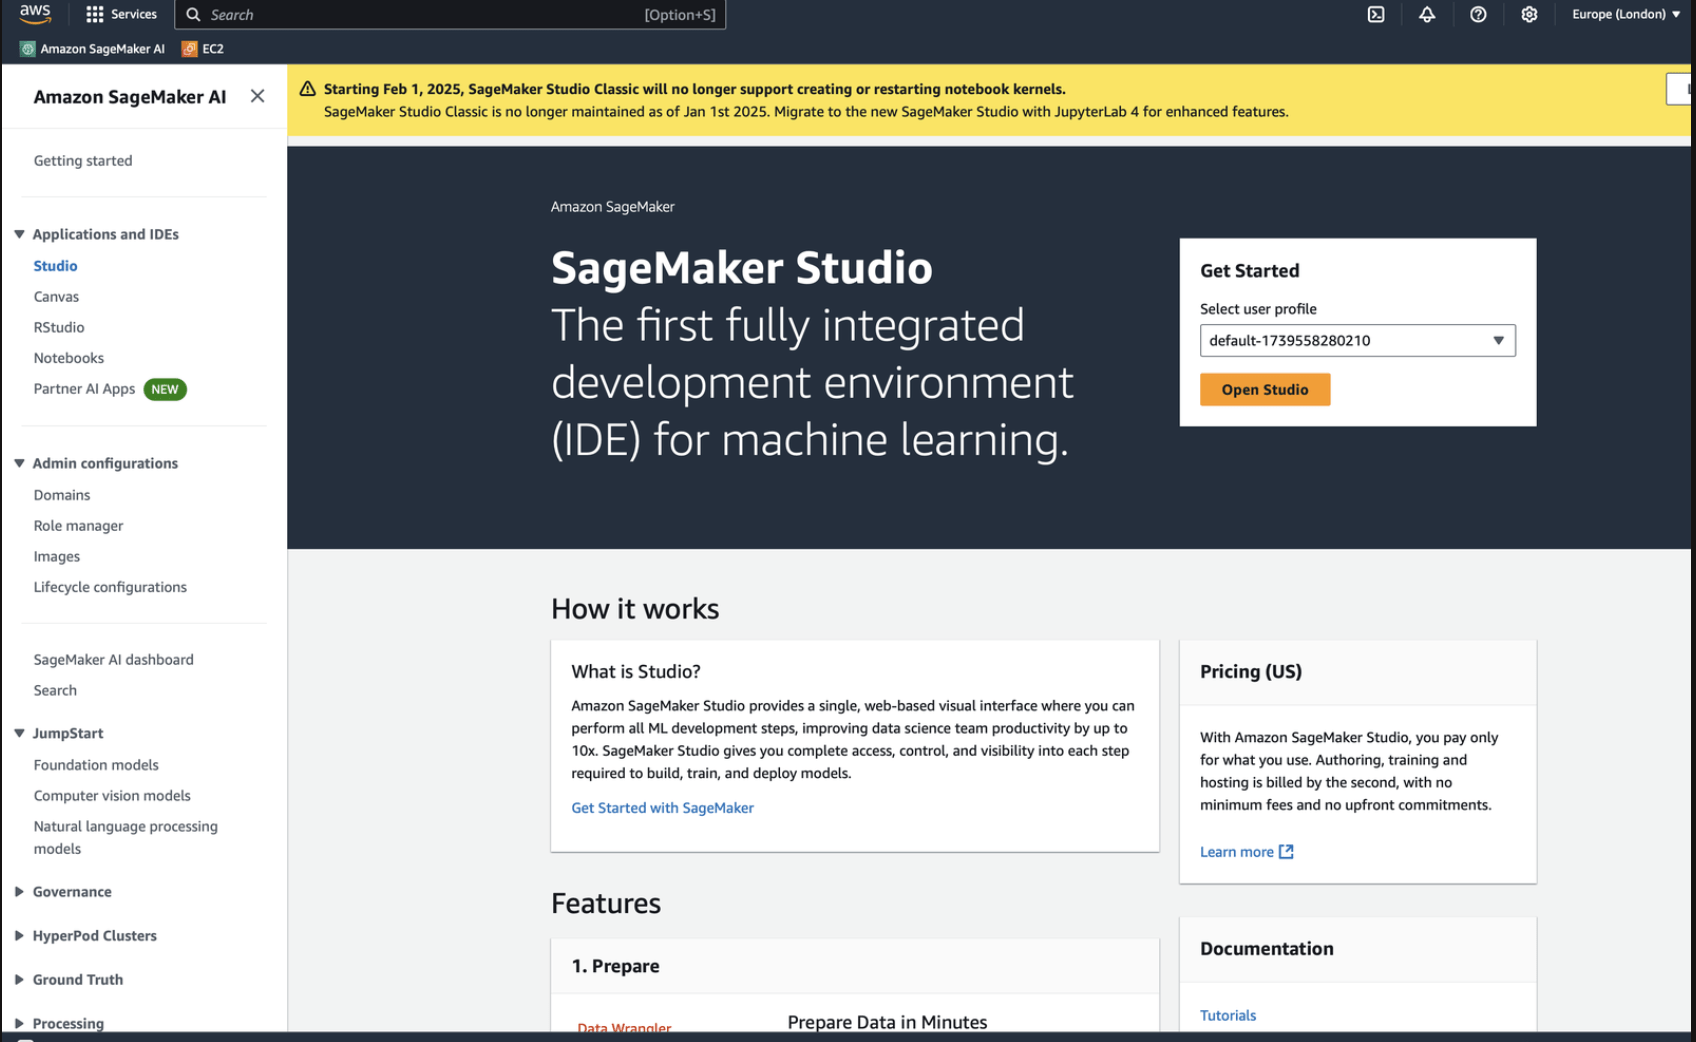Open Natural language processing models link
Image resolution: width=1696 pixels, height=1042 pixels.
tap(125, 838)
